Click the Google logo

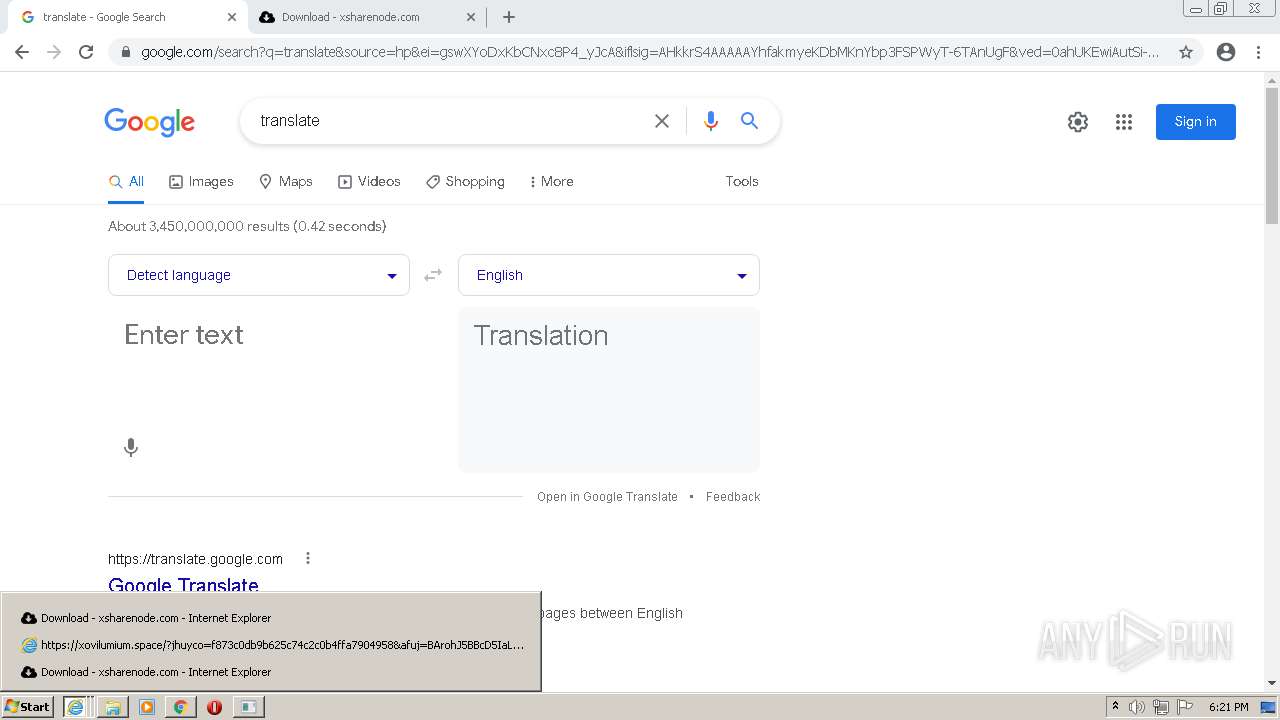click(x=149, y=122)
